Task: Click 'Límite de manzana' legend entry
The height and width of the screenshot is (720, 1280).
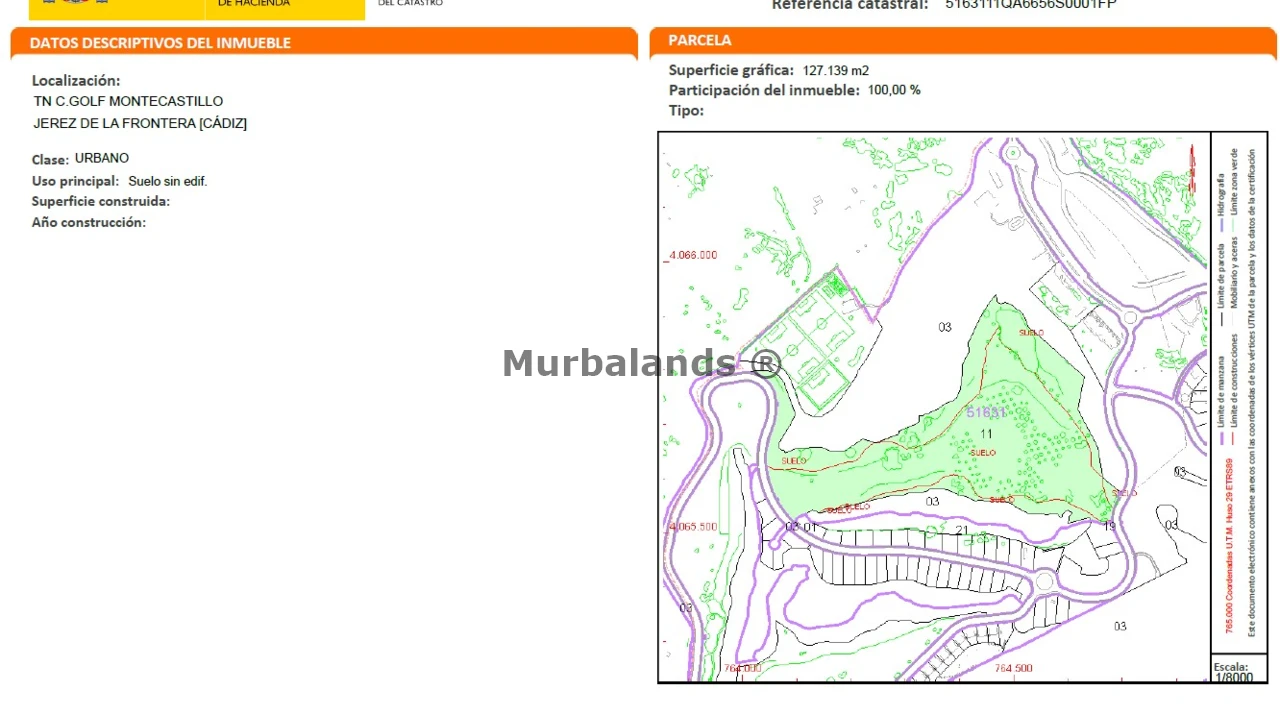Action: [x=1221, y=391]
